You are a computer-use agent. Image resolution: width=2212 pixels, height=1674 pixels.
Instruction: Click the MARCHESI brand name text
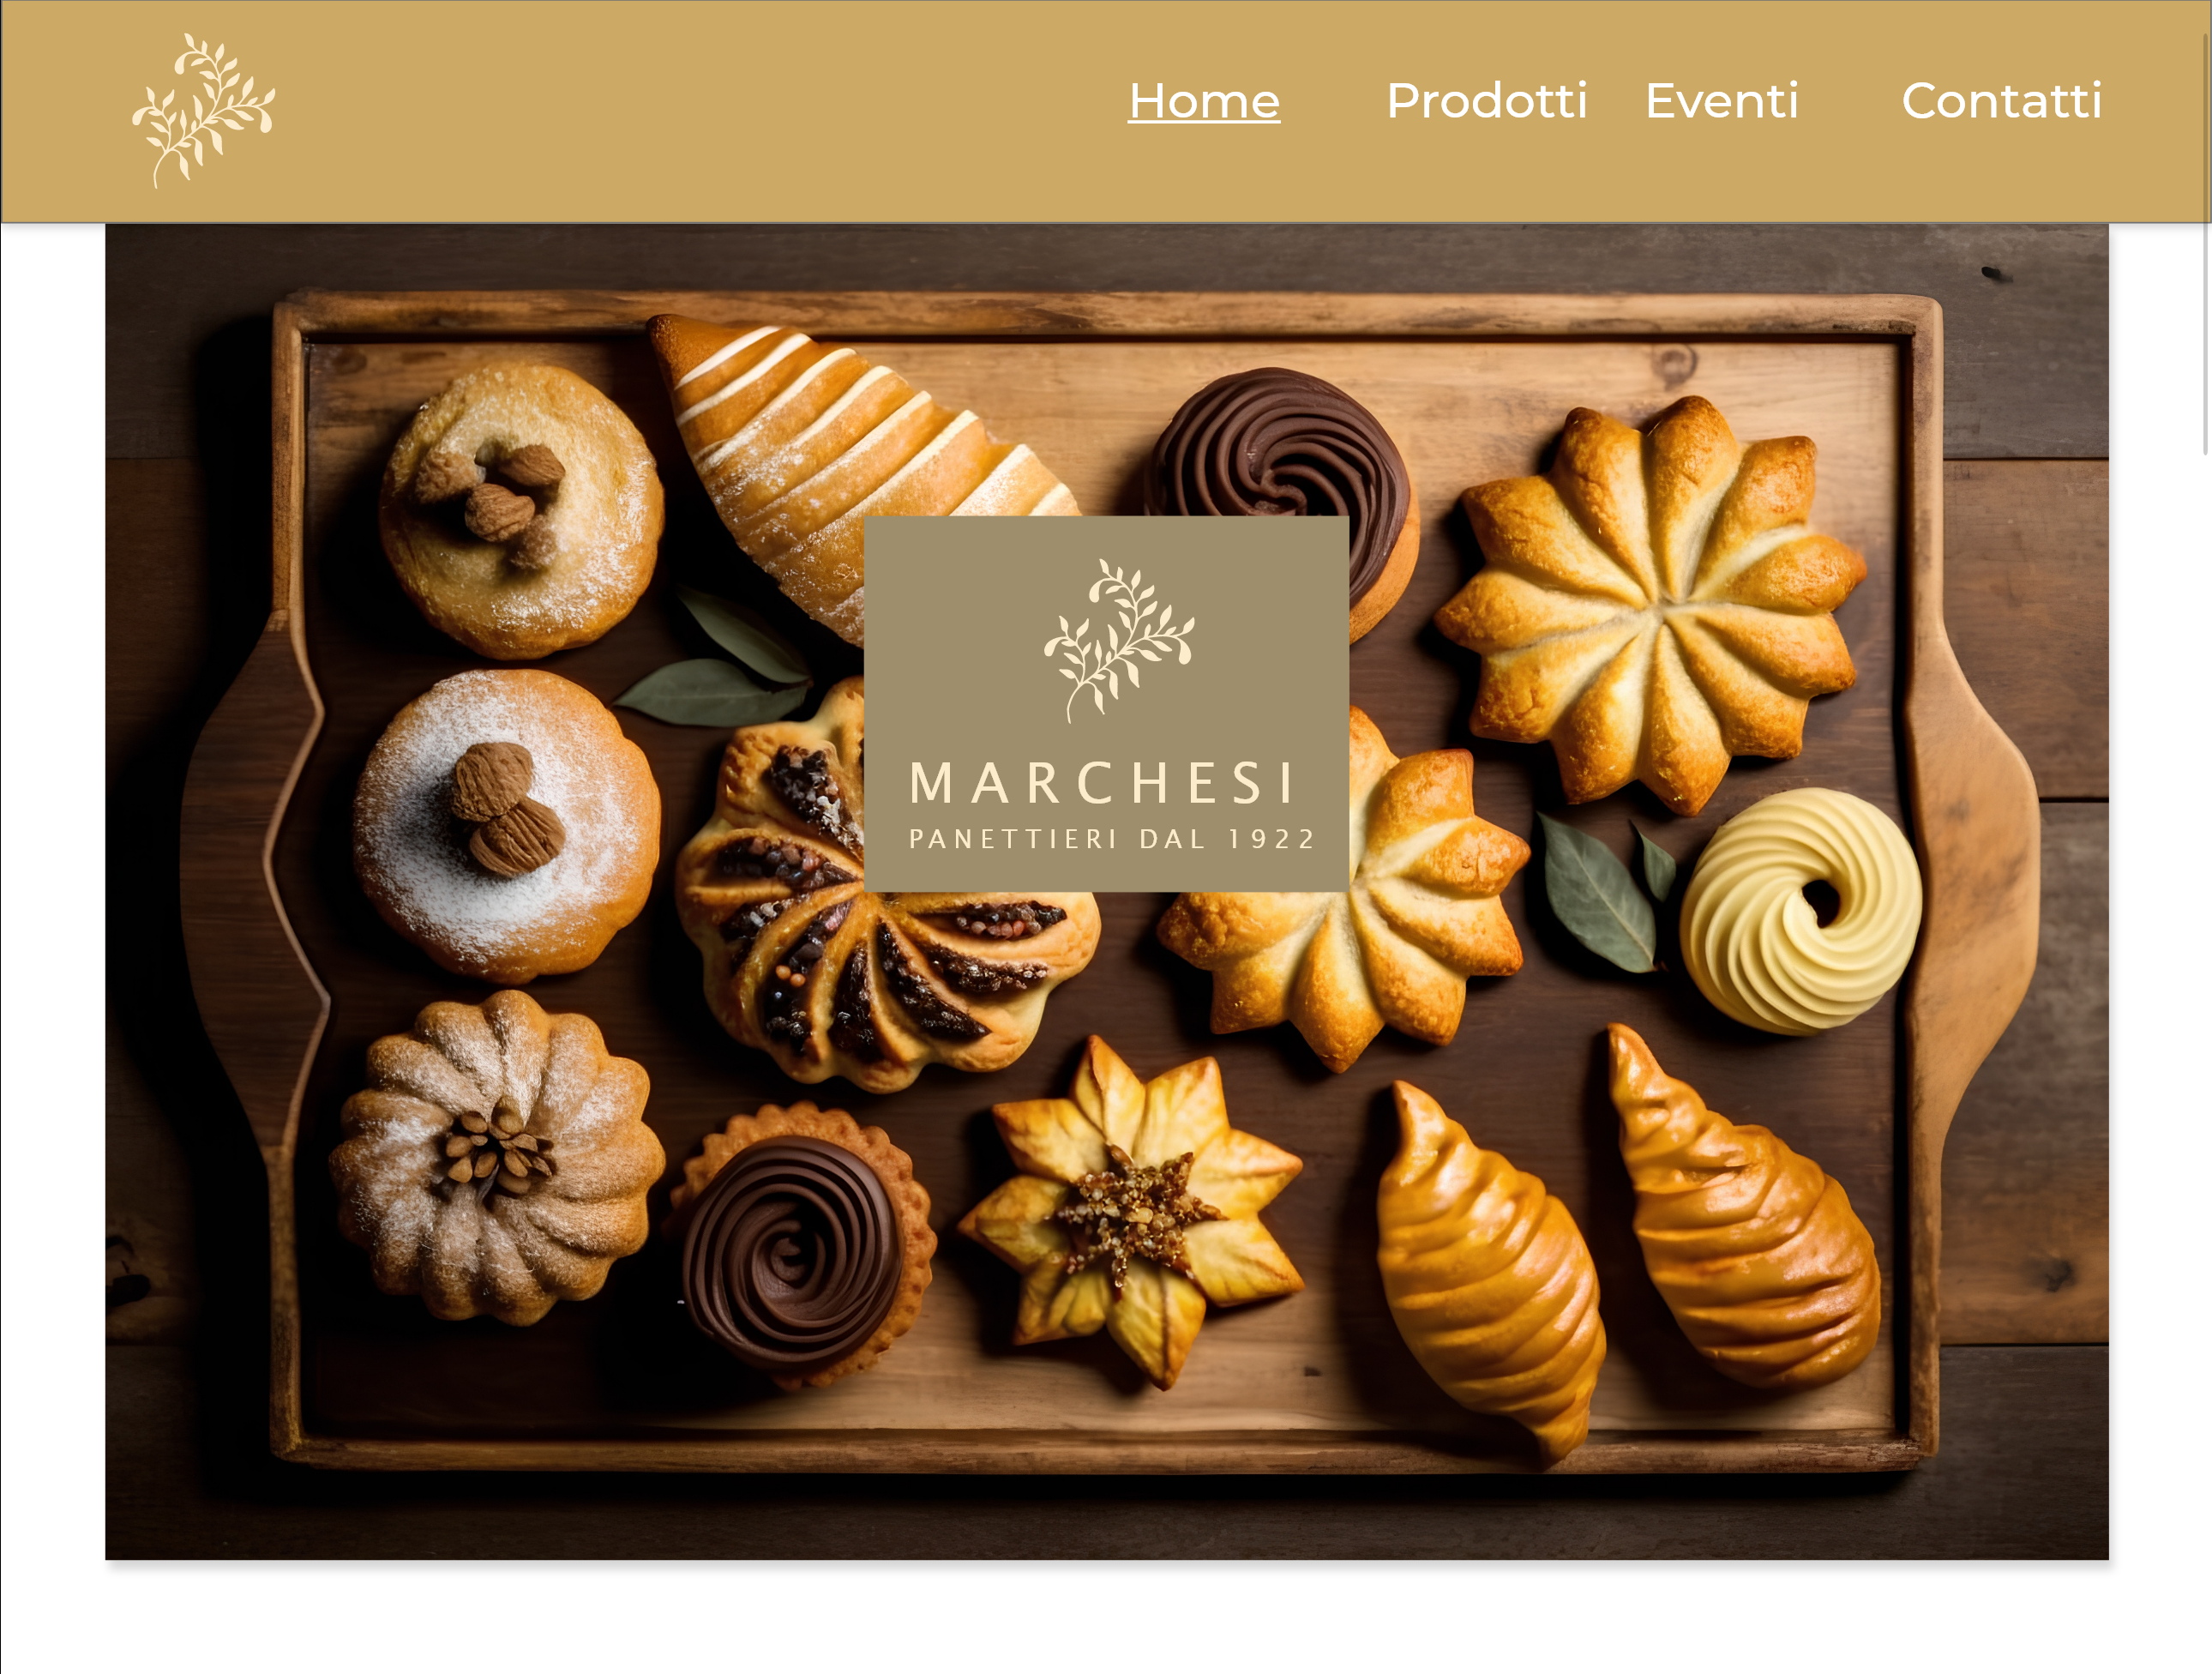coord(1104,783)
